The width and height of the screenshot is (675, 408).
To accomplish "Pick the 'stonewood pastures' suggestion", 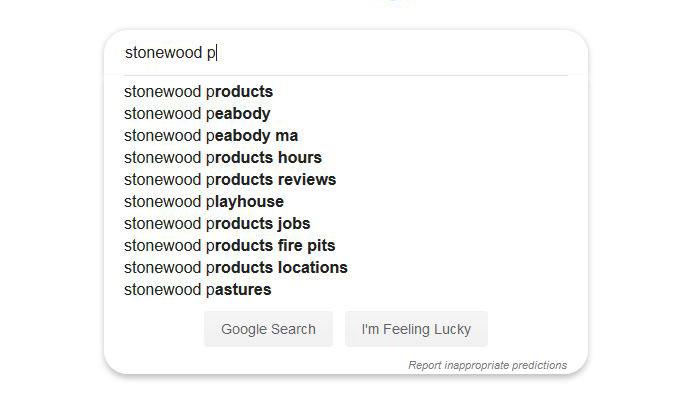I will [198, 290].
